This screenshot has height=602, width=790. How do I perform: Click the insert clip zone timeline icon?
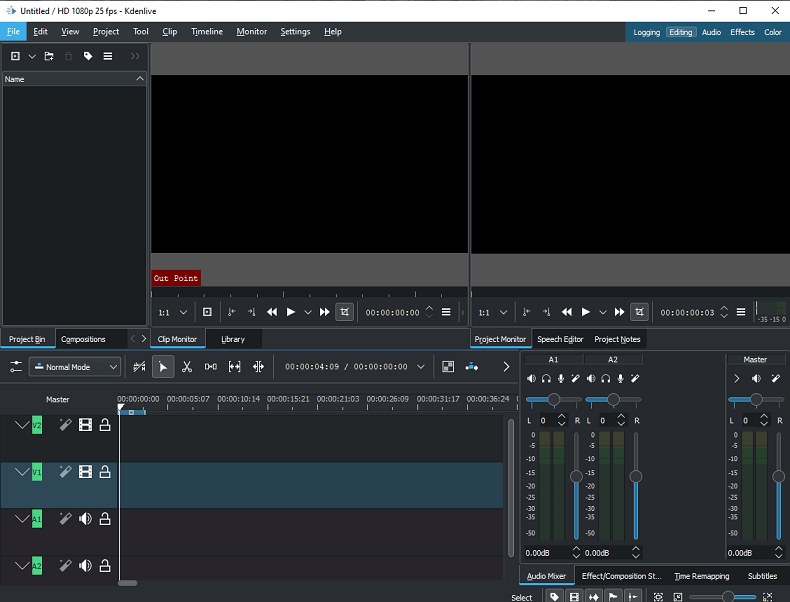click(472, 367)
